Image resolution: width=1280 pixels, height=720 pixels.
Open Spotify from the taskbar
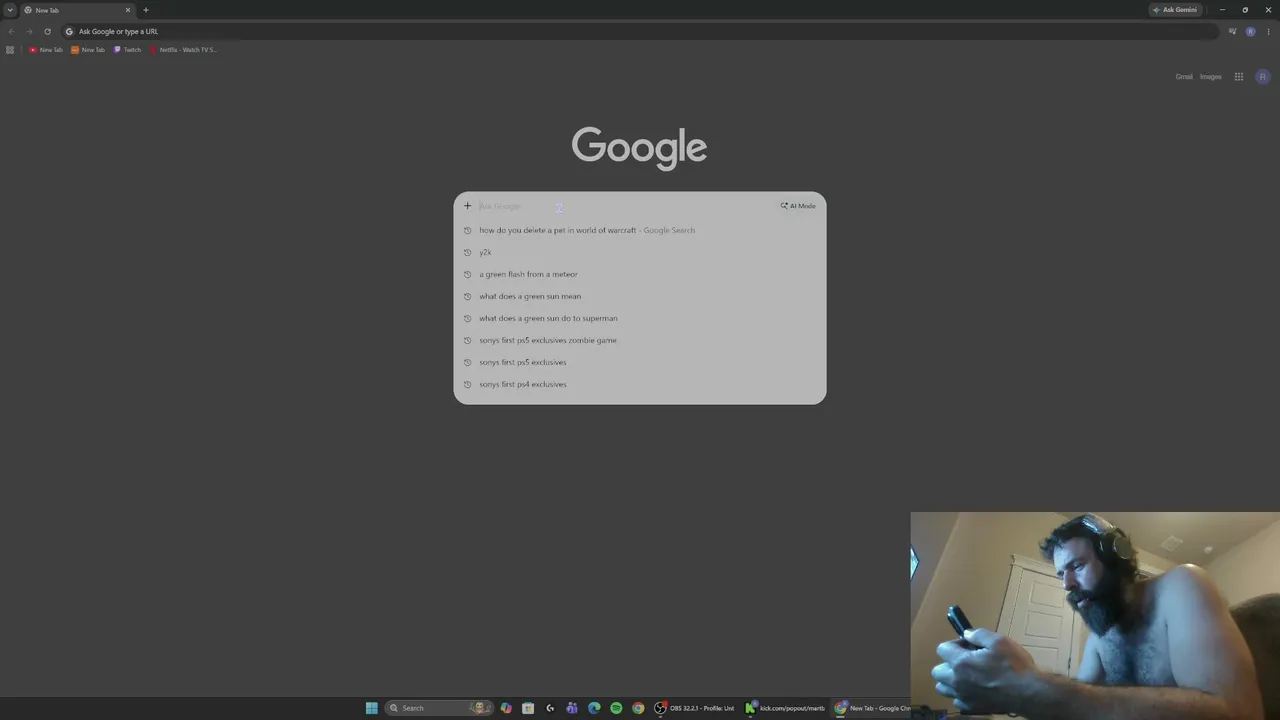[616, 708]
